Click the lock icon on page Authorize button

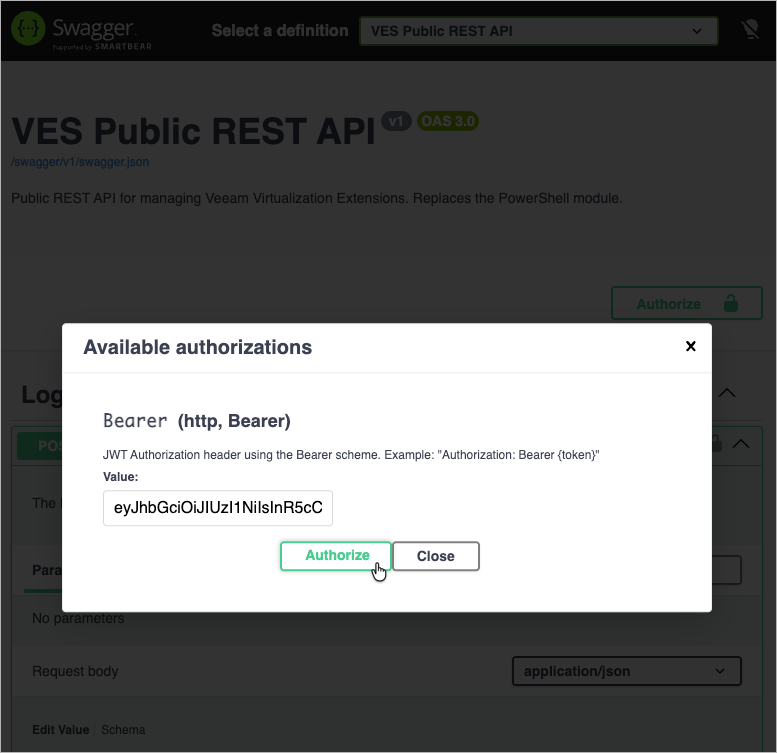(731, 303)
